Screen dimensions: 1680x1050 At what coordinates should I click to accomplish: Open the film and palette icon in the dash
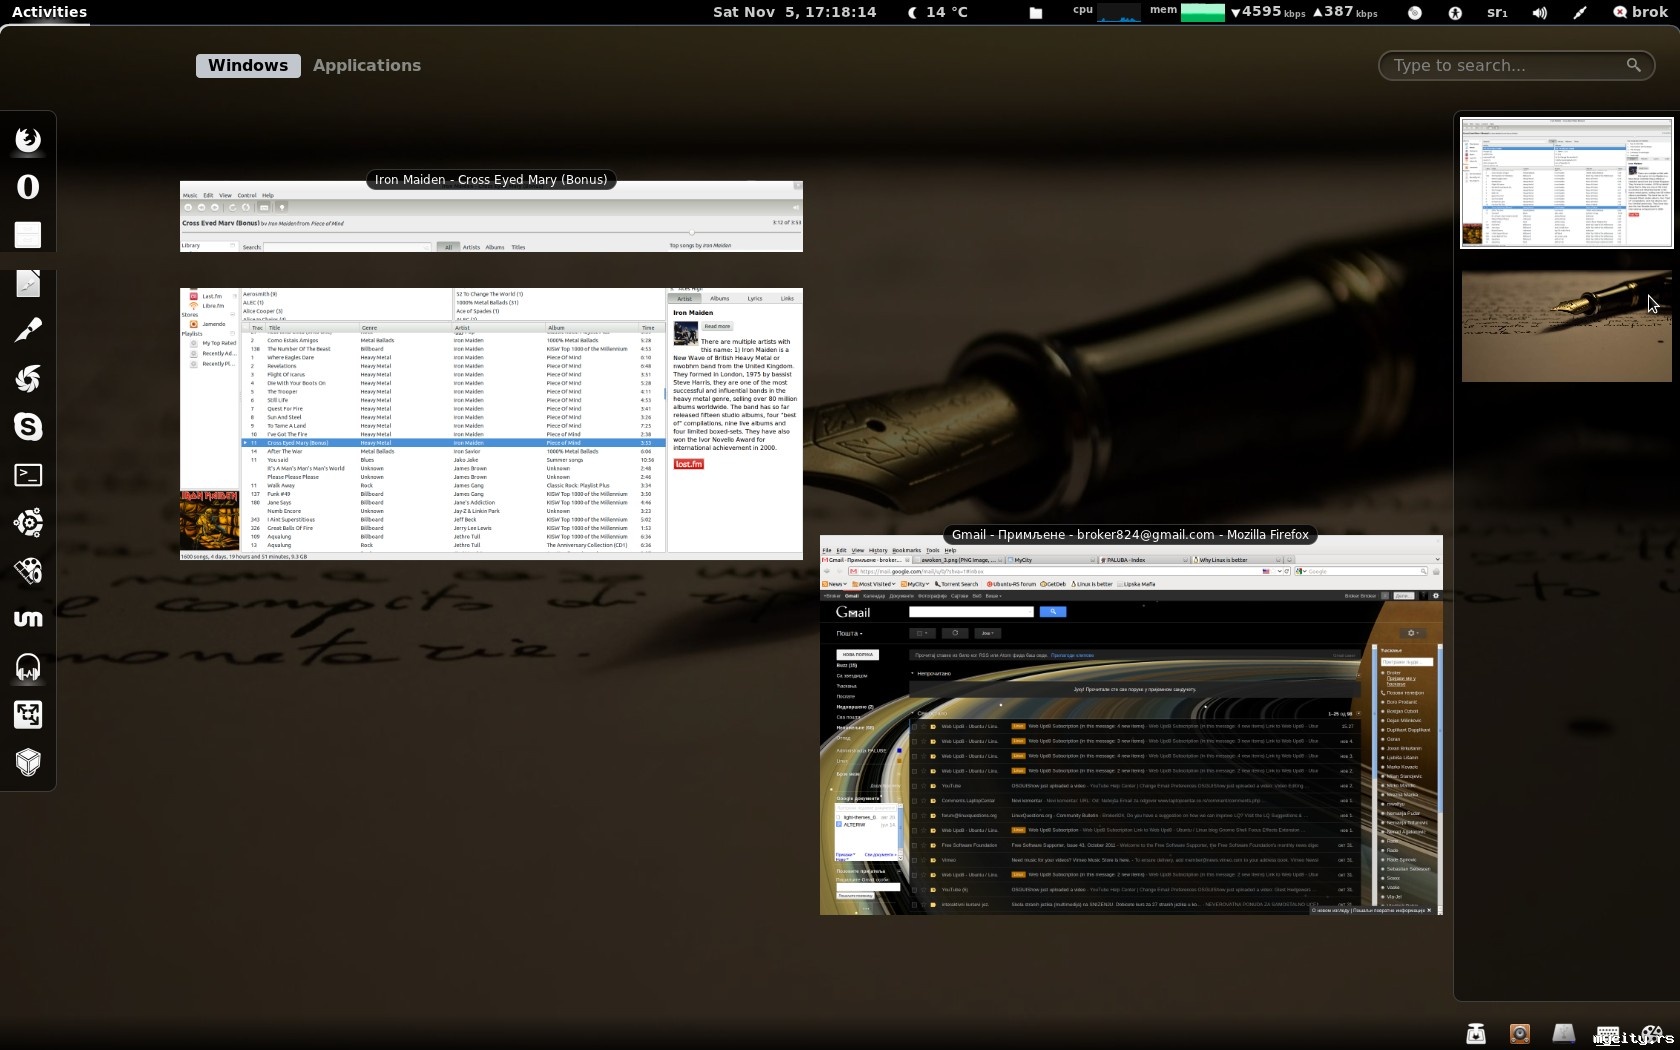pos(28,571)
